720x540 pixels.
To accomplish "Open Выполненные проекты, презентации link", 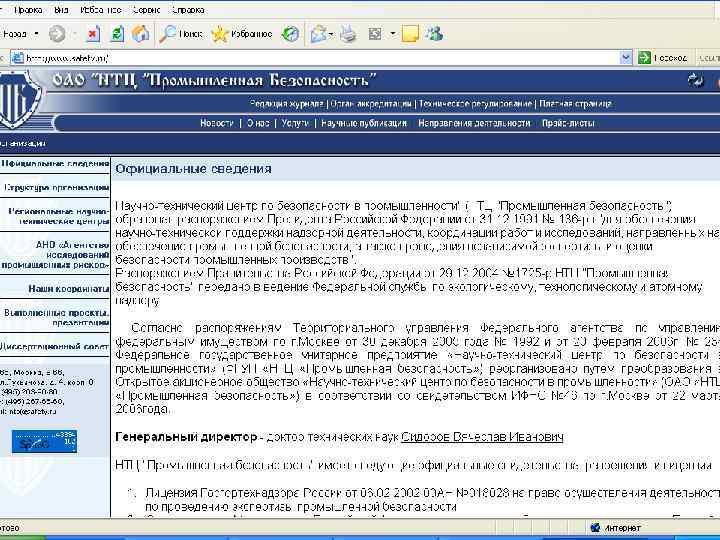I will click(56, 317).
